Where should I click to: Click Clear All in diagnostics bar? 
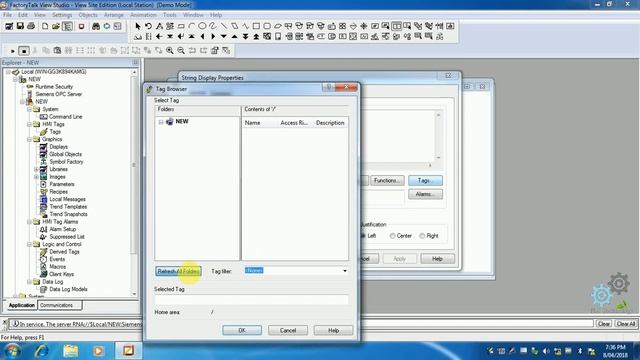pos(626,324)
